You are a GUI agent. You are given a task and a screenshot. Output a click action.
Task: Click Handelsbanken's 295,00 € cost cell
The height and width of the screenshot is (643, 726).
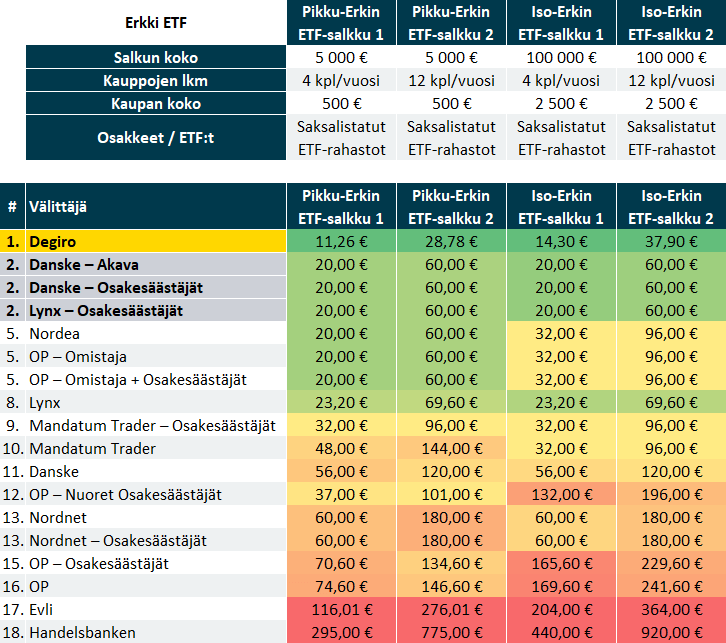click(341, 632)
